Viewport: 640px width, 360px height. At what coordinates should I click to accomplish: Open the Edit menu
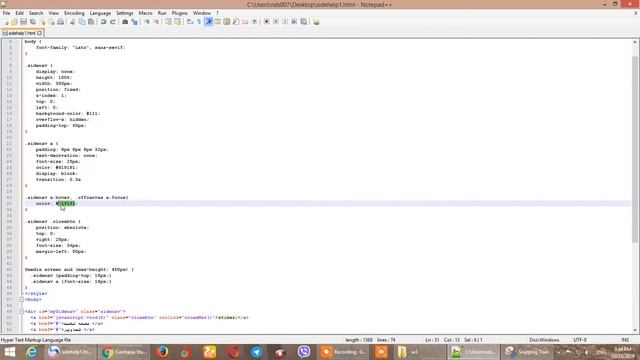pyautogui.click(x=19, y=13)
